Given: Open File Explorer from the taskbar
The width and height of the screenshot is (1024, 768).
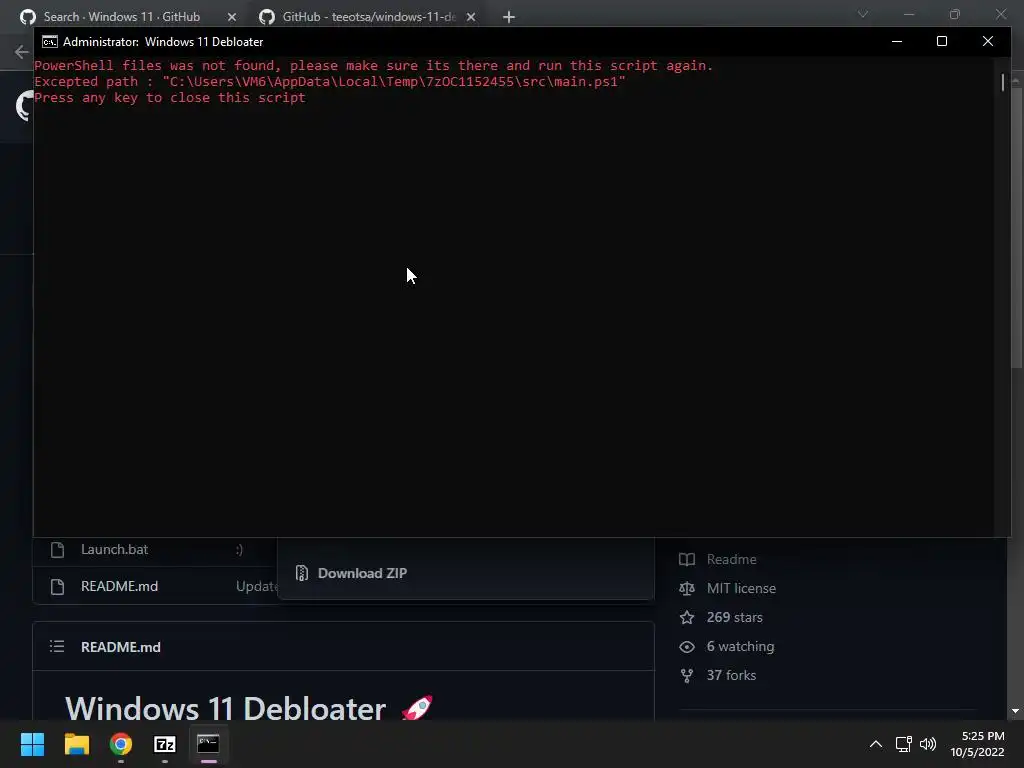Looking at the screenshot, I should point(76,744).
